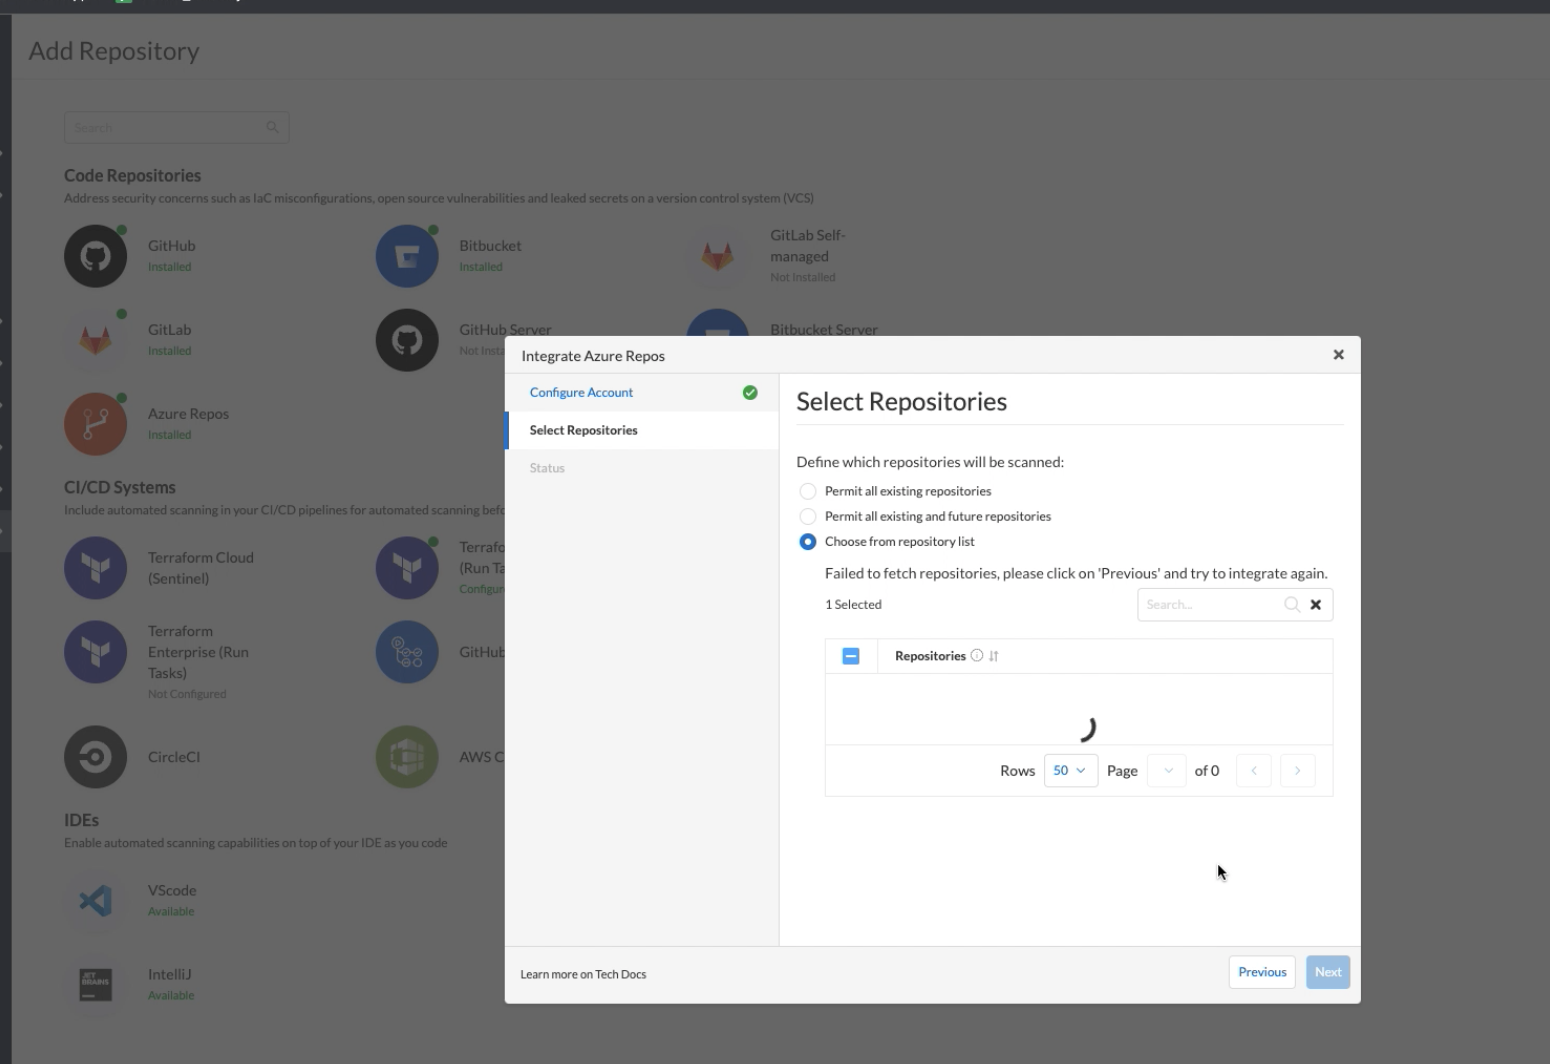This screenshot has height=1064, width=1550.
Task: Switch to the Configure Account step
Action: coord(581,392)
